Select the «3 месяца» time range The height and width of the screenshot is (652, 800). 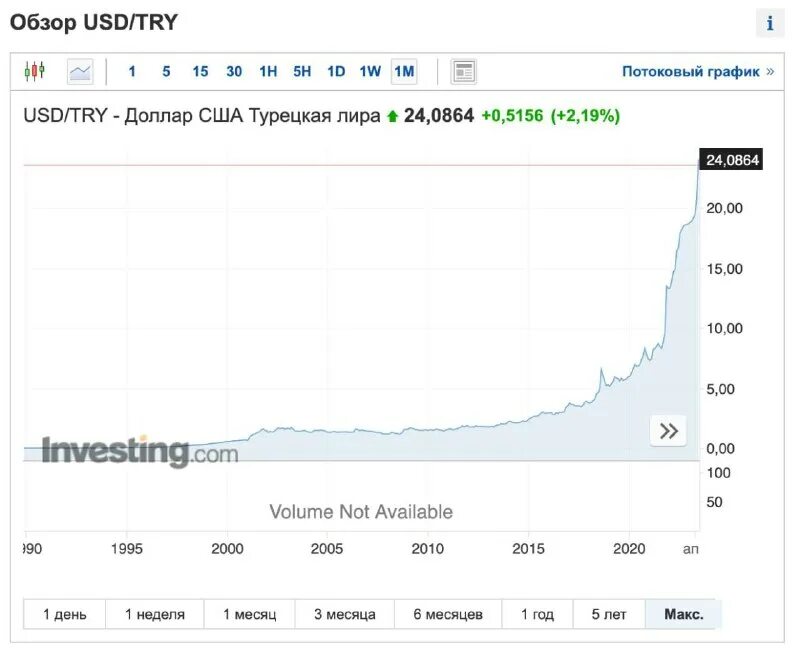click(344, 614)
